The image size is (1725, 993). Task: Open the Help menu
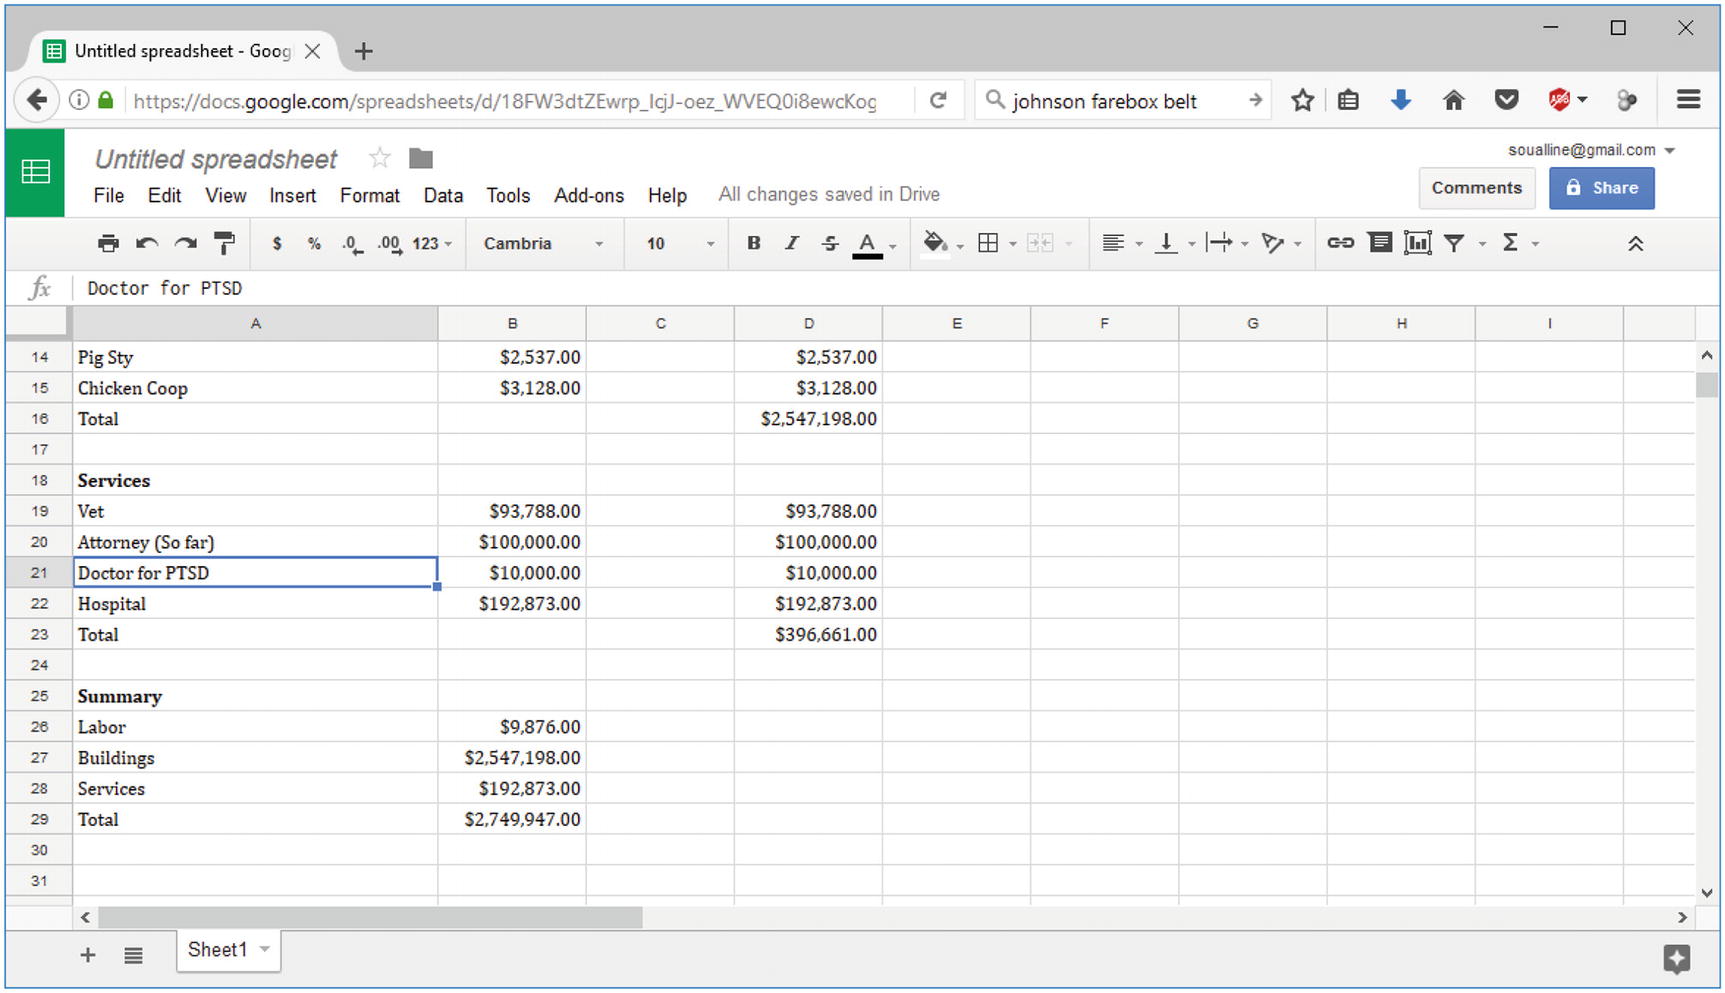point(667,195)
